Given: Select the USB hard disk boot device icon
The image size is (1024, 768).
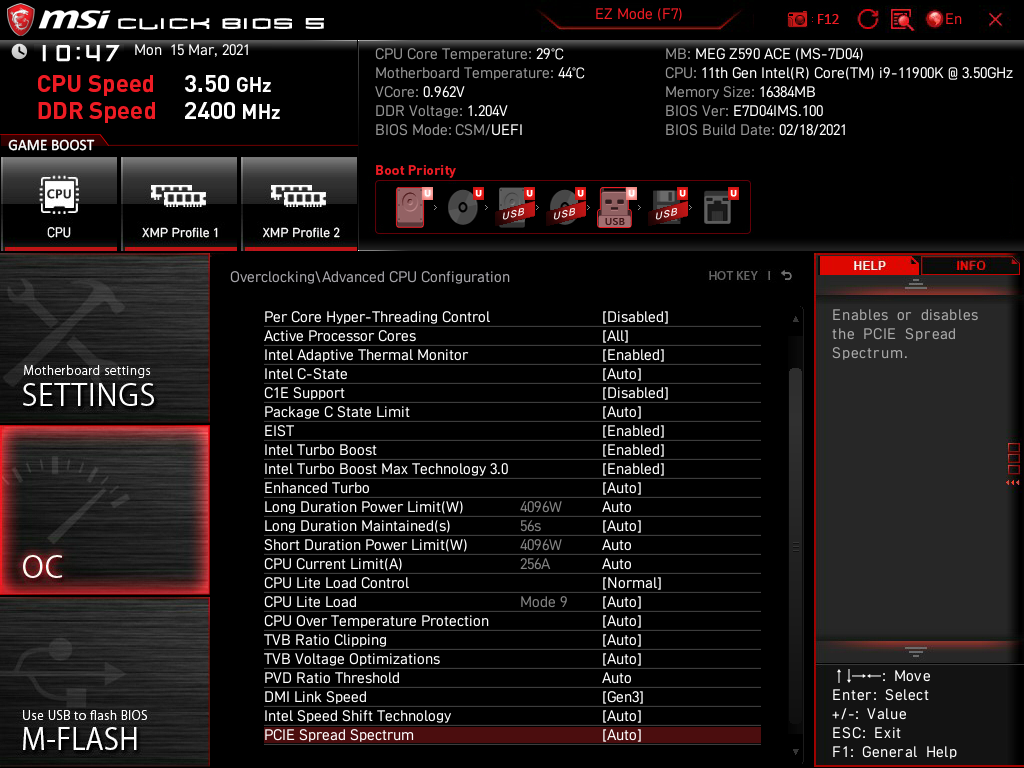Looking at the screenshot, I should tap(515, 207).
